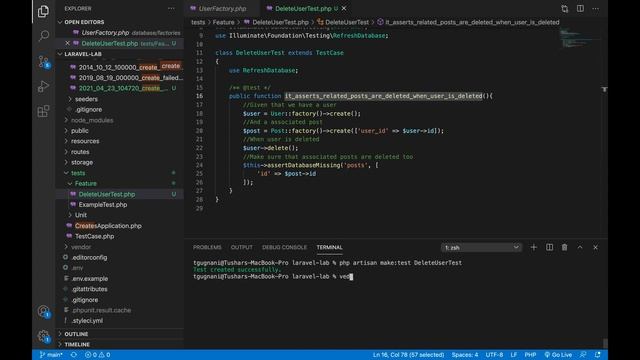Close DeleteUserTest.php in Open Editors
The image size is (640, 360).
click(x=68, y=43)
